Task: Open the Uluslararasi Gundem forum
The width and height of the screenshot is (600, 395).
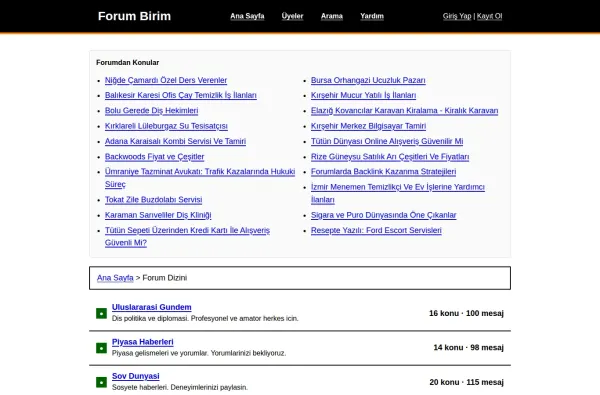Action: (152, 307)
